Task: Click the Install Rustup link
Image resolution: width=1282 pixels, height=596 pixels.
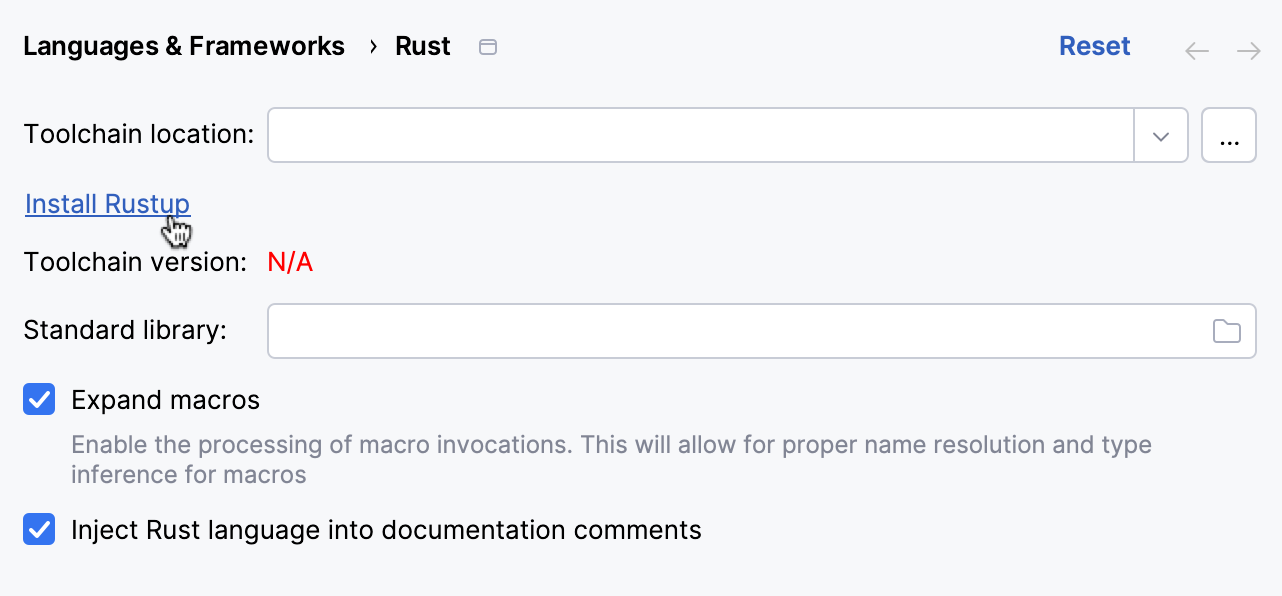Action: pos(107,203)
